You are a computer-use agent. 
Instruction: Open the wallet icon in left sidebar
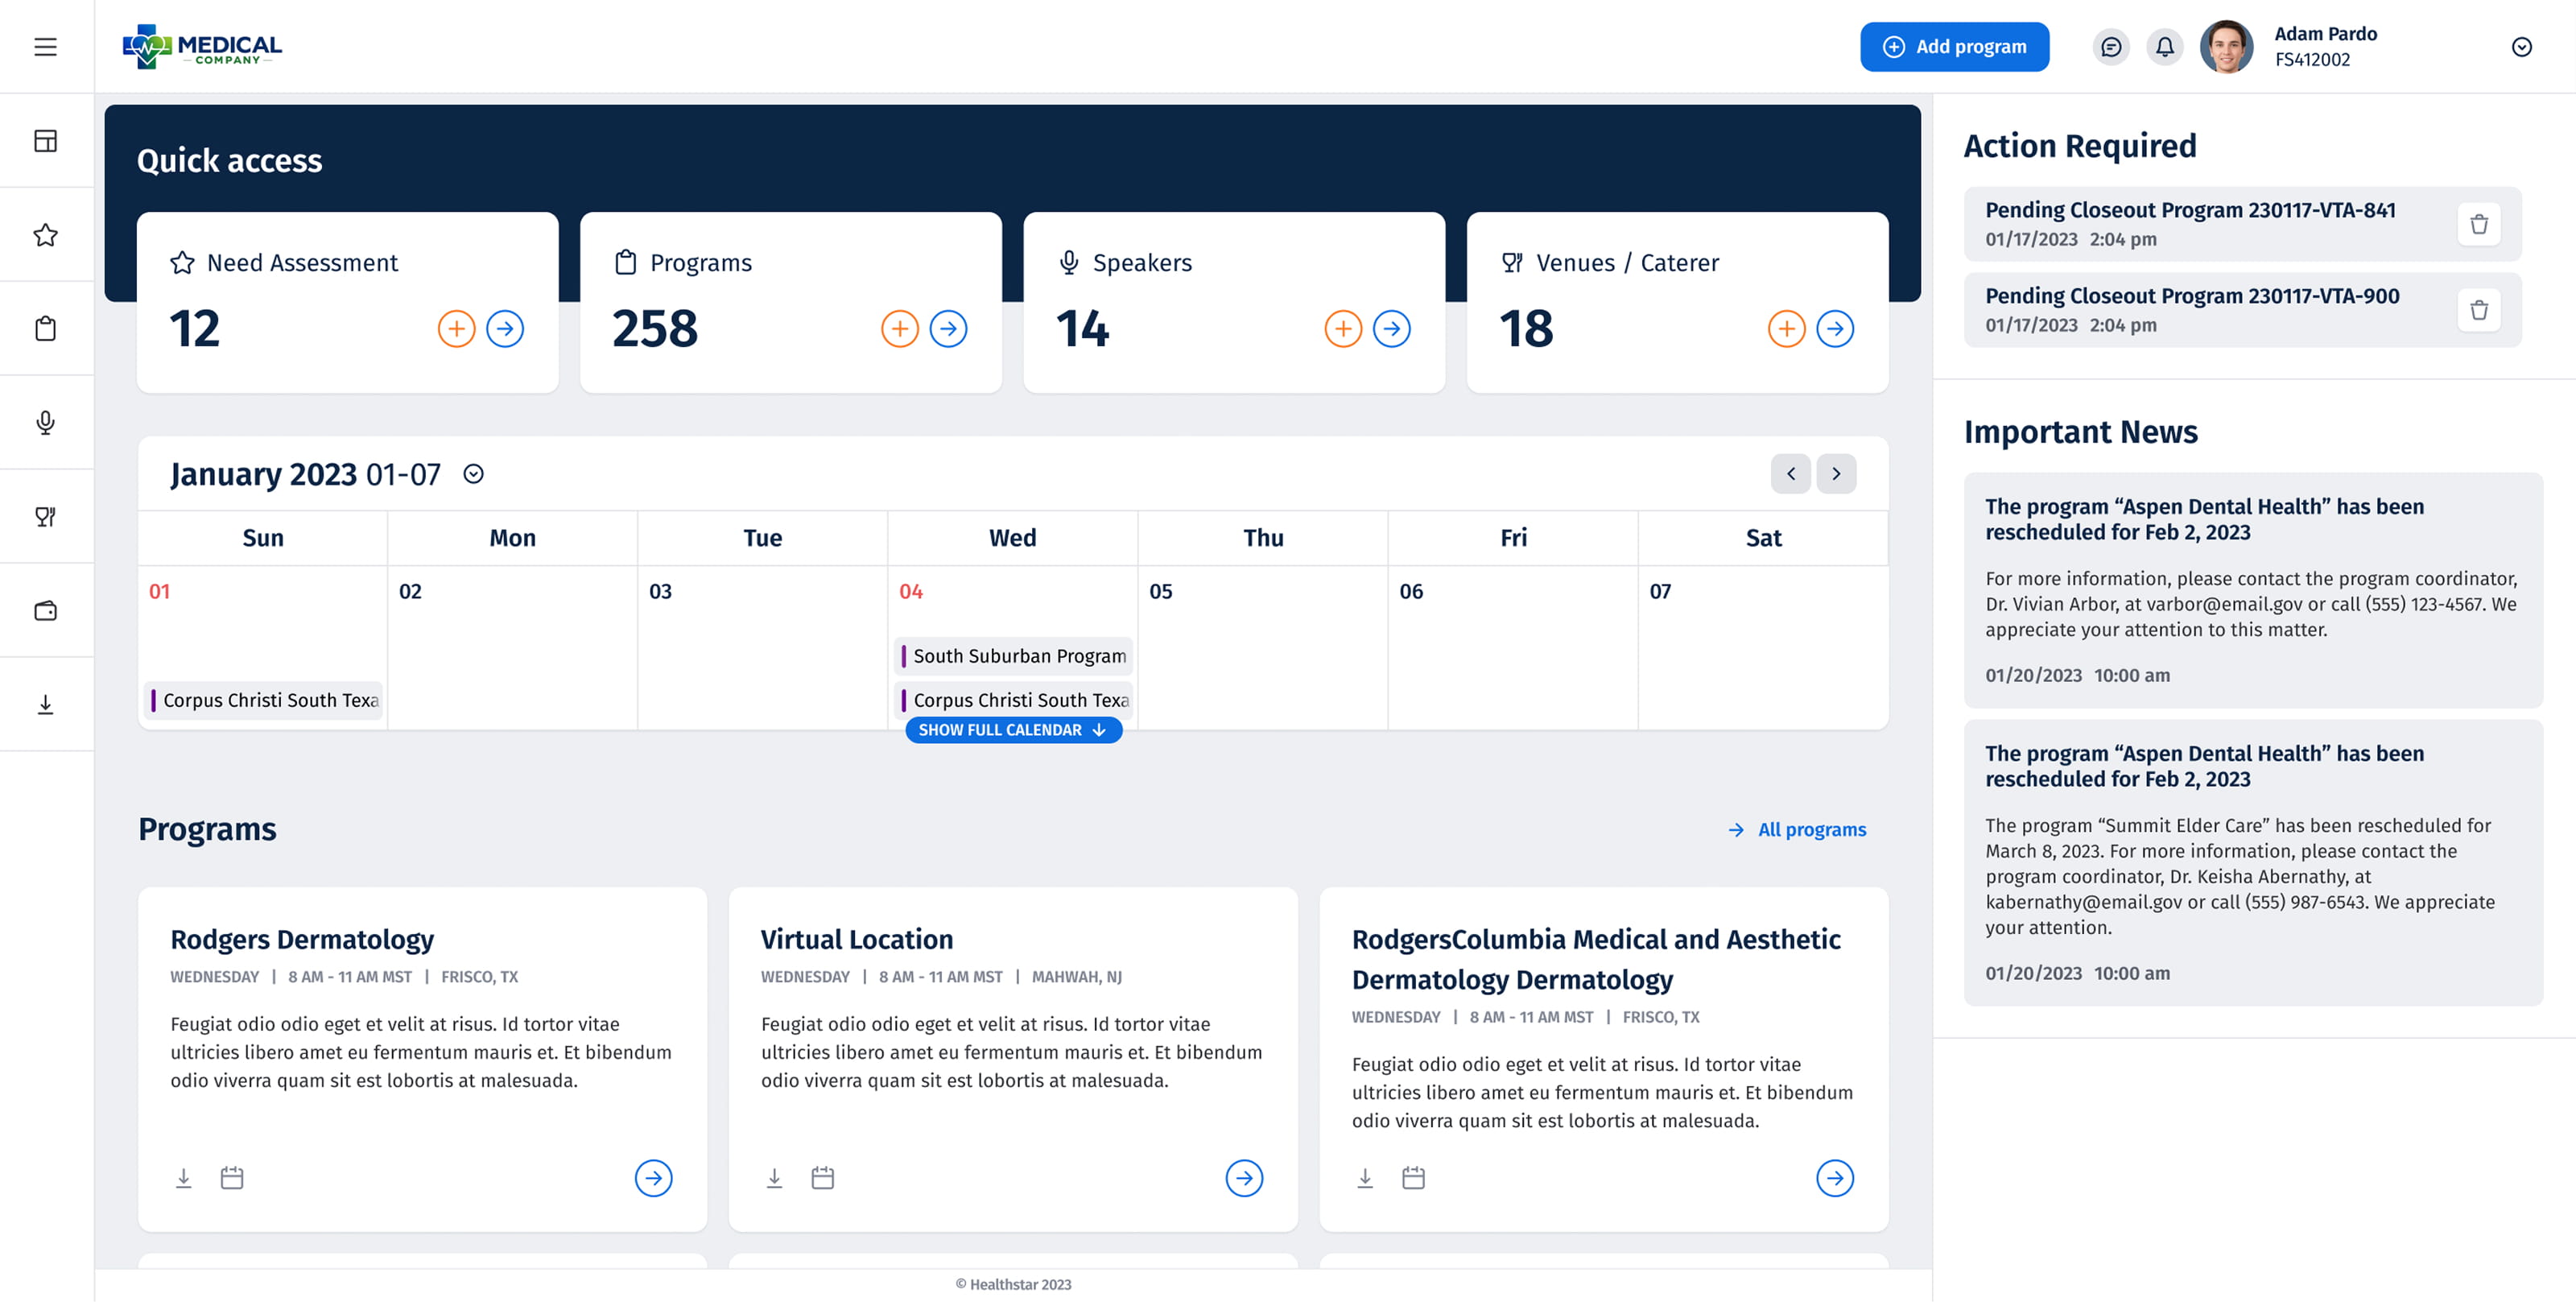tap(45, 611)
